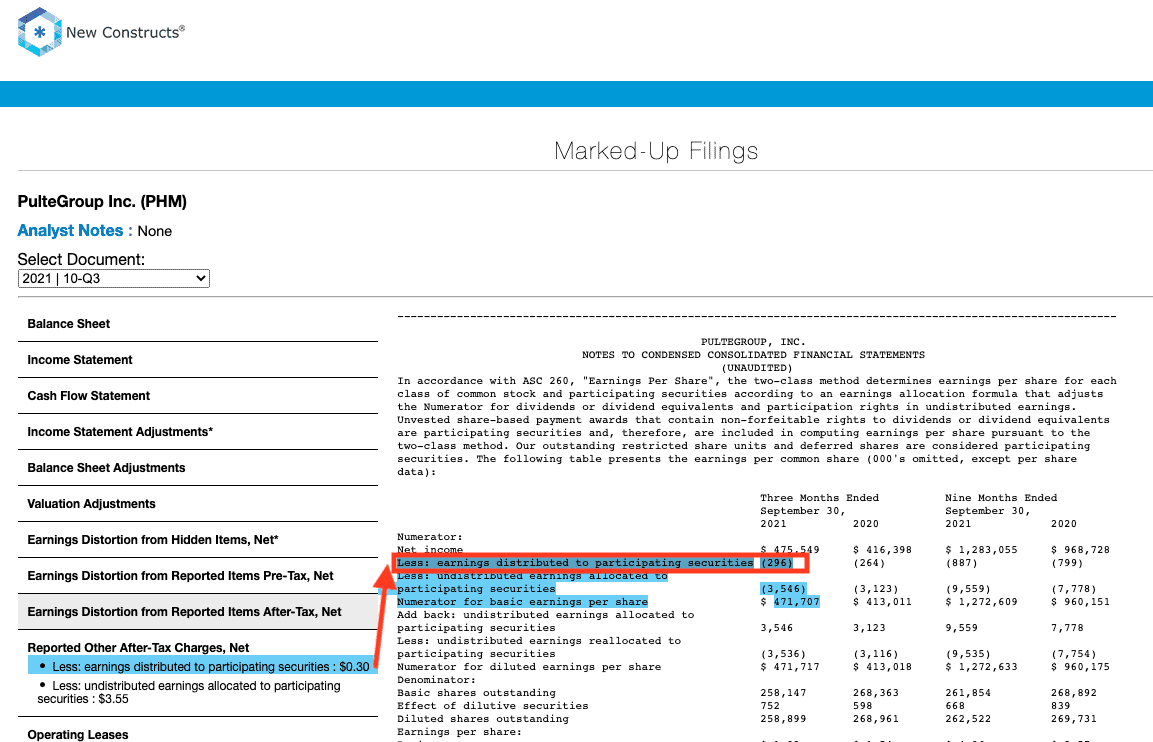Click Reported Other After-Tax Charges, Net heading
Image resolution: width=1153 pixels, height=742 pixels.
(138, 648)
